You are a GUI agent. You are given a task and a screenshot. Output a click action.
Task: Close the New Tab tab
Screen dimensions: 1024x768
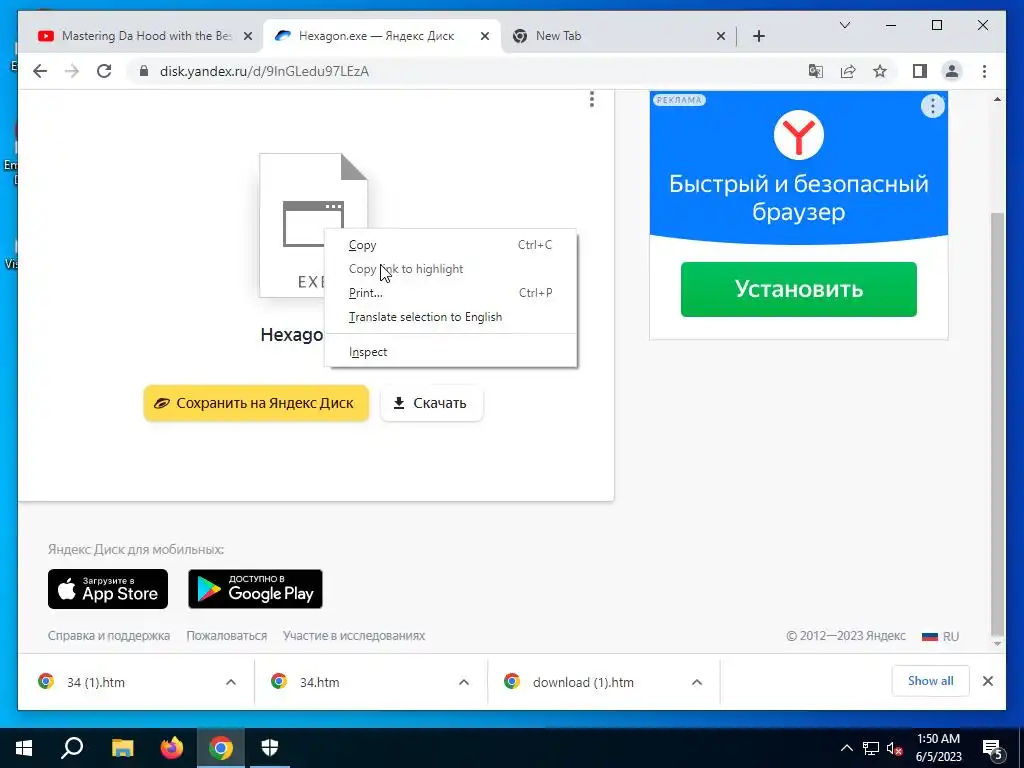[720, 37]
